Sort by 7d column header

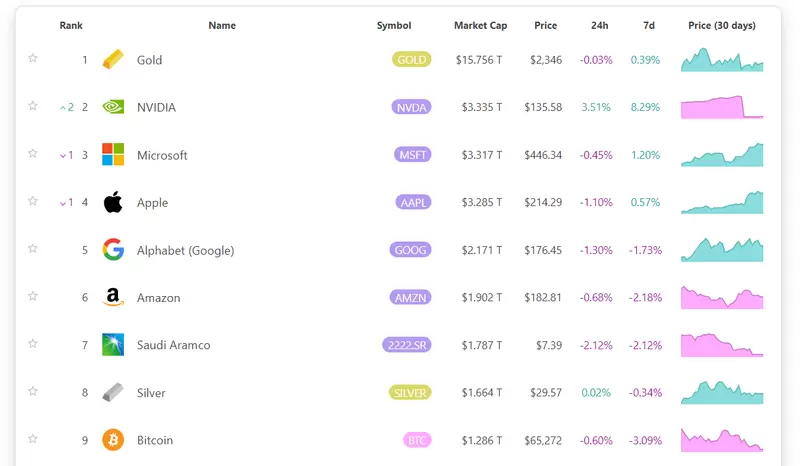click(649, 25)
